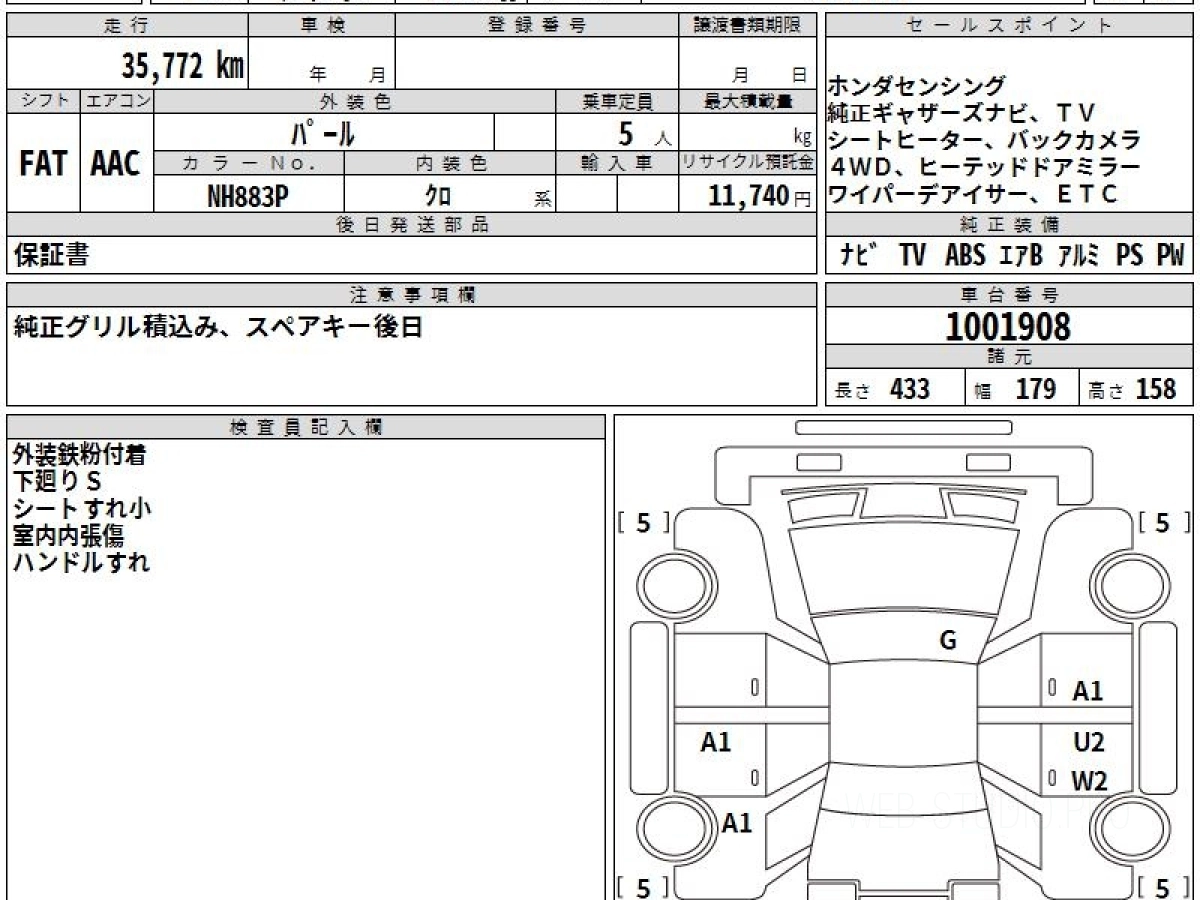The height and width of the screenshot is (900, 1200).
Task: Click the 外装色 header
Action: tap(355, 101)
